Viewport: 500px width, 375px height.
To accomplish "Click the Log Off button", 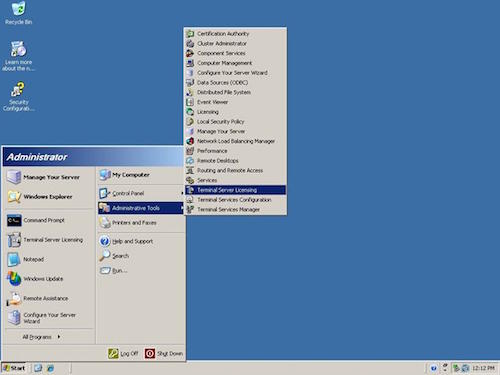I will [123, 354].
